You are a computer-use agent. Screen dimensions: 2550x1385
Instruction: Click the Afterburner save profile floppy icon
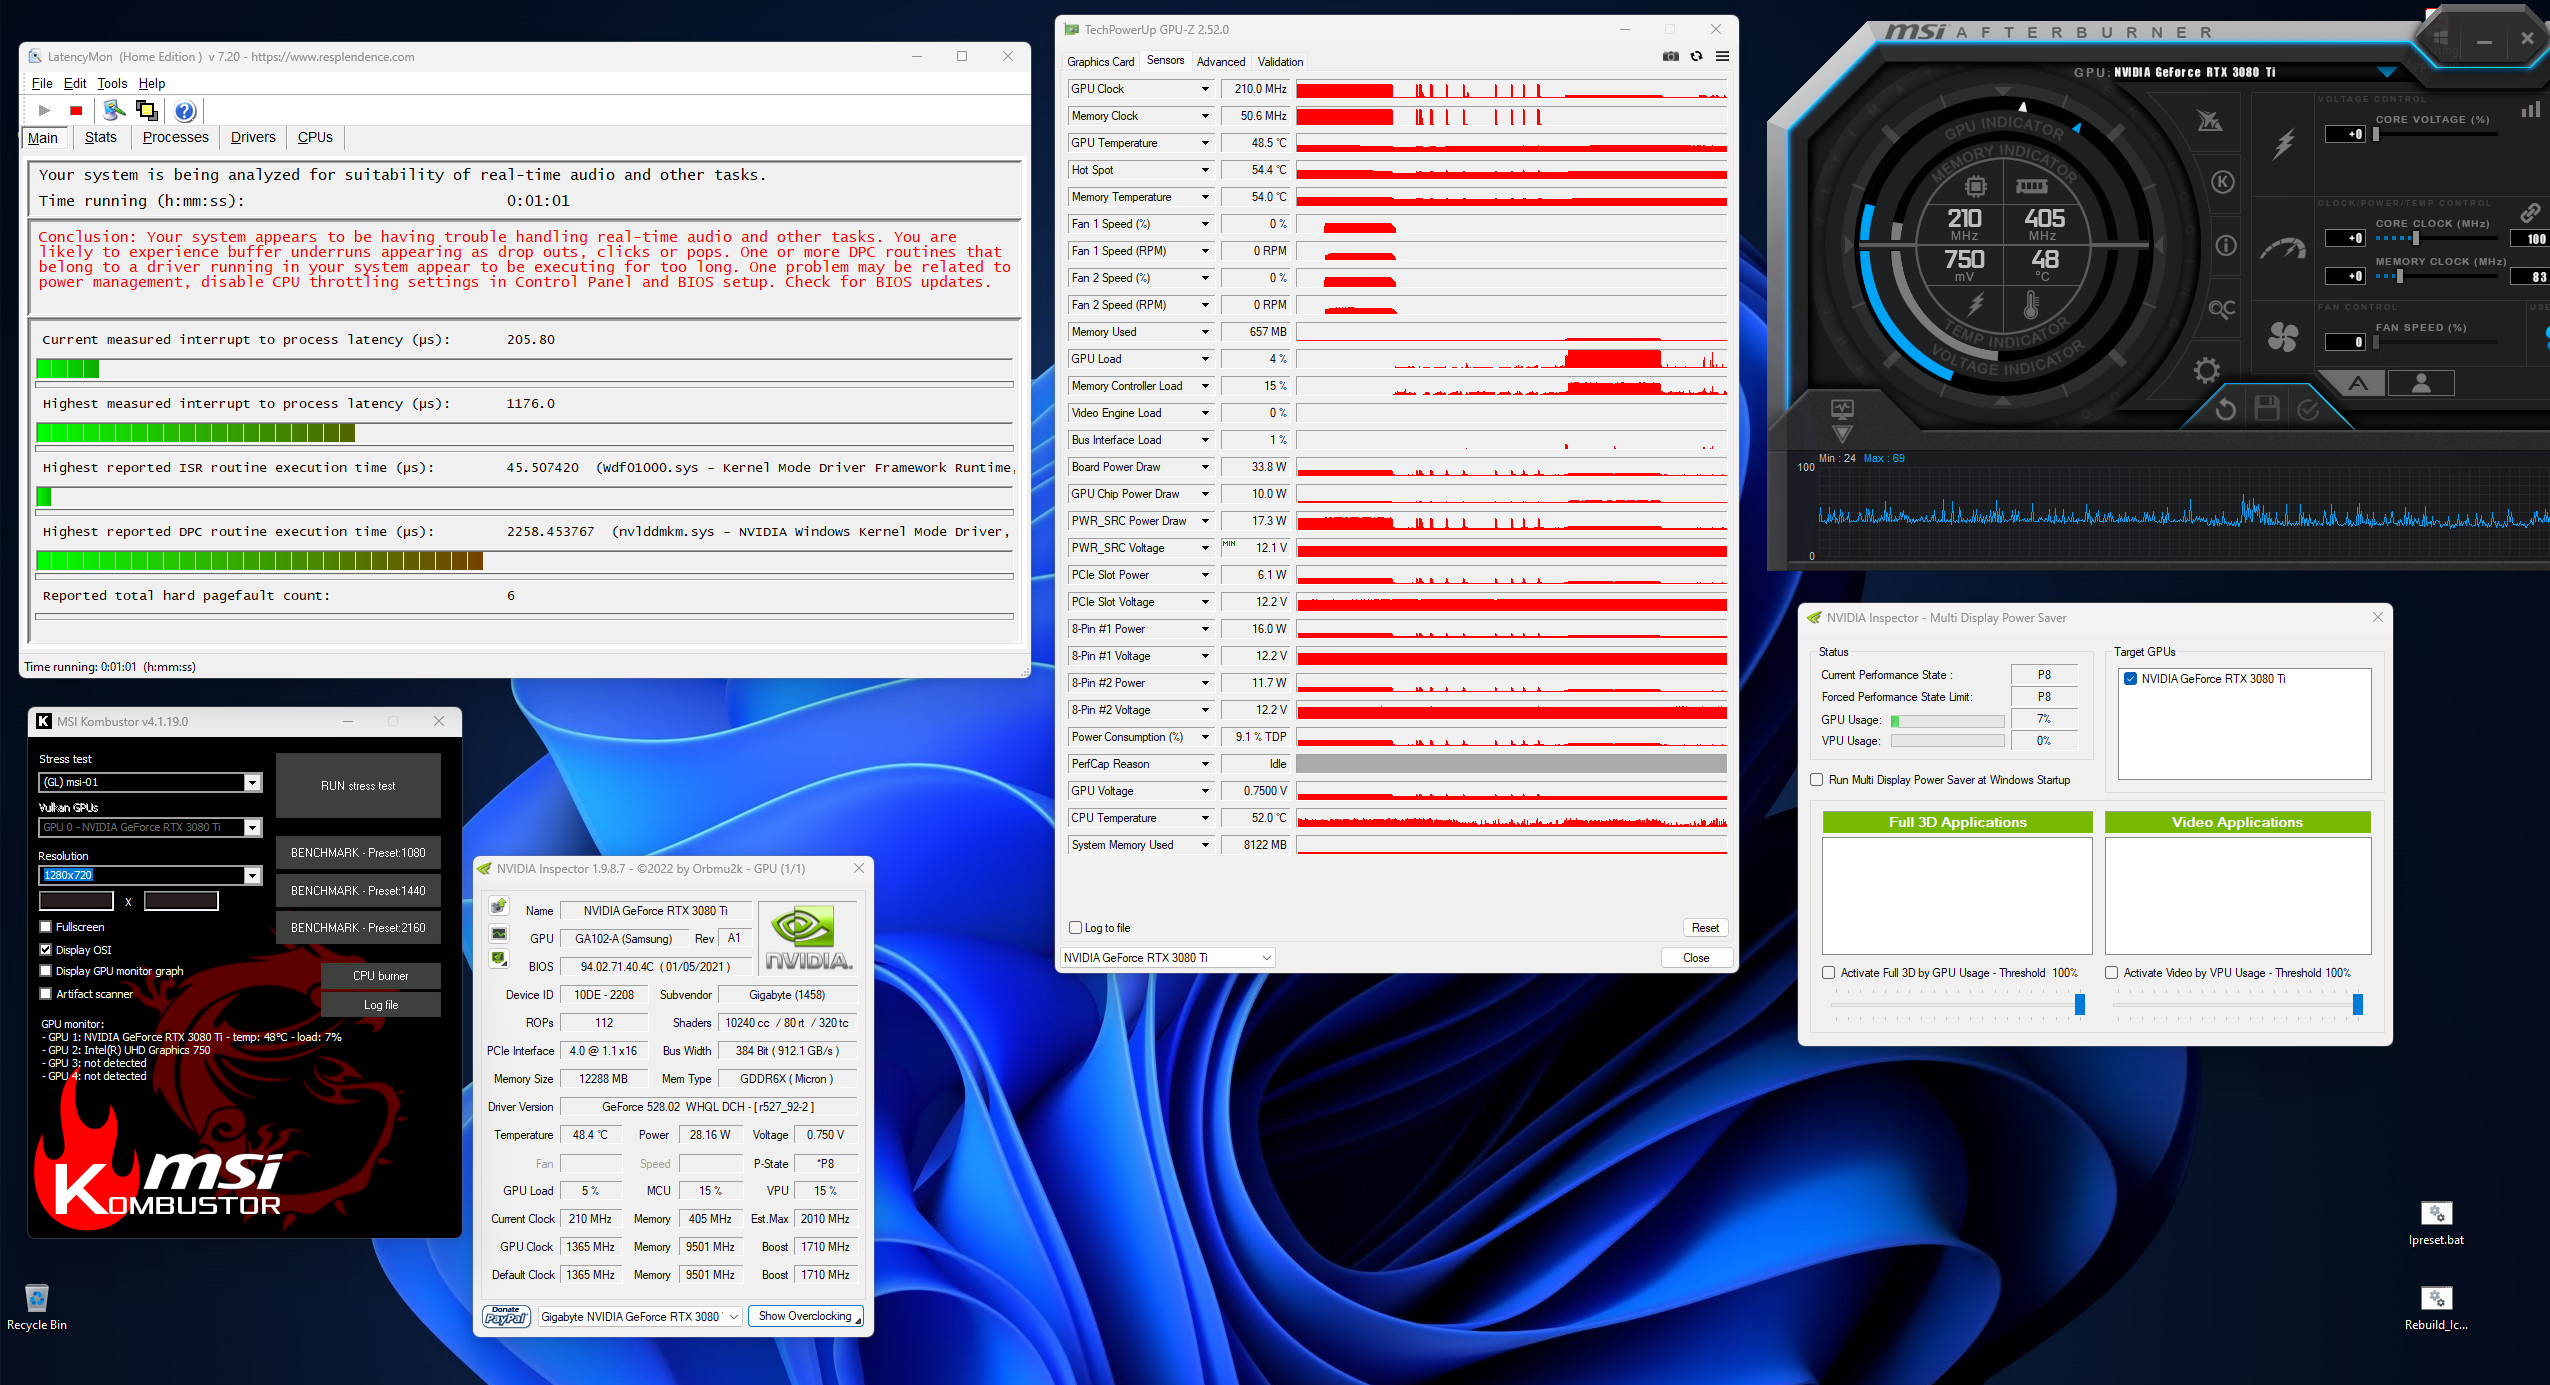pyautogui.click(x=2267, y=408)
